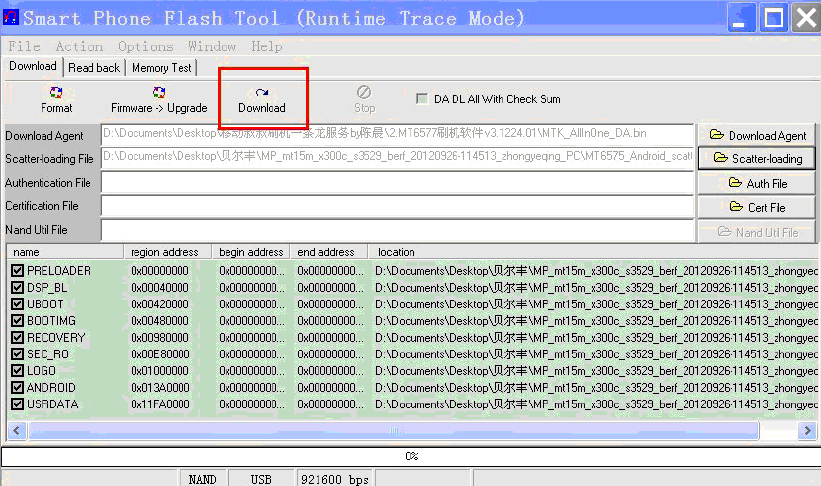Click the Scatter-loading button
Screen dimensions: 821x486
[x=757, y=158]
